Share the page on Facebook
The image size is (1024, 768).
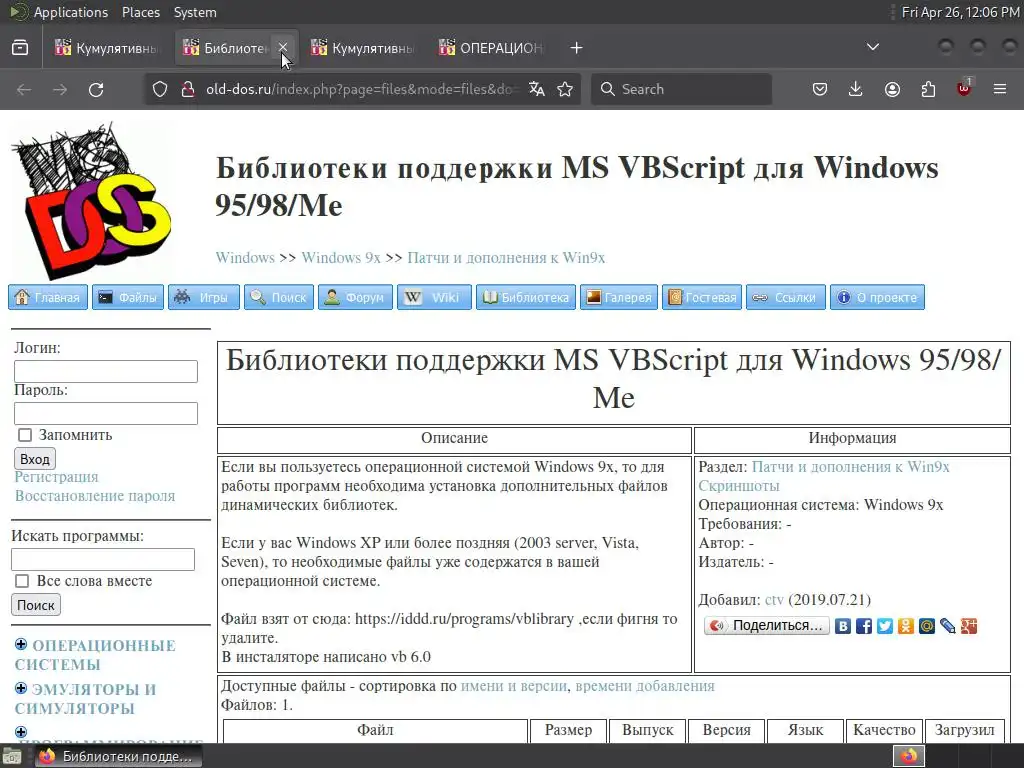click(x=863, y=626)
